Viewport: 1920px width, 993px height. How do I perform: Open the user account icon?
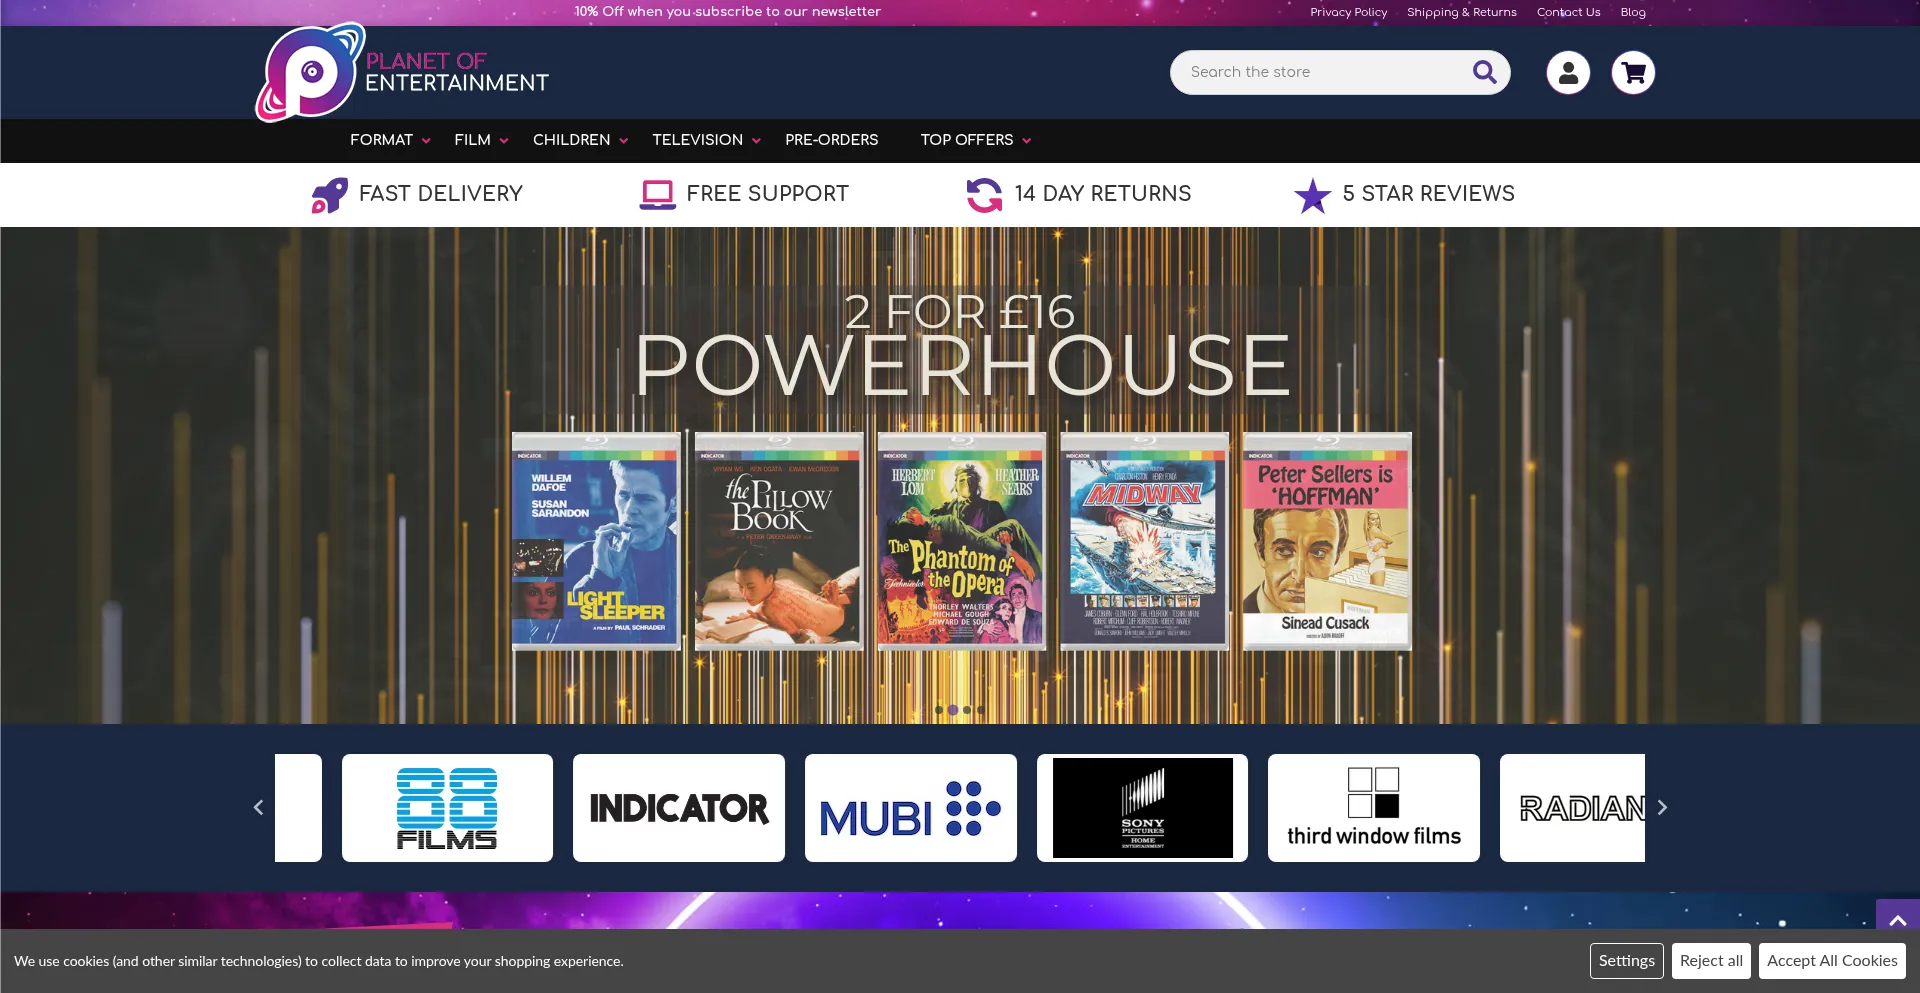point(1568,72)
